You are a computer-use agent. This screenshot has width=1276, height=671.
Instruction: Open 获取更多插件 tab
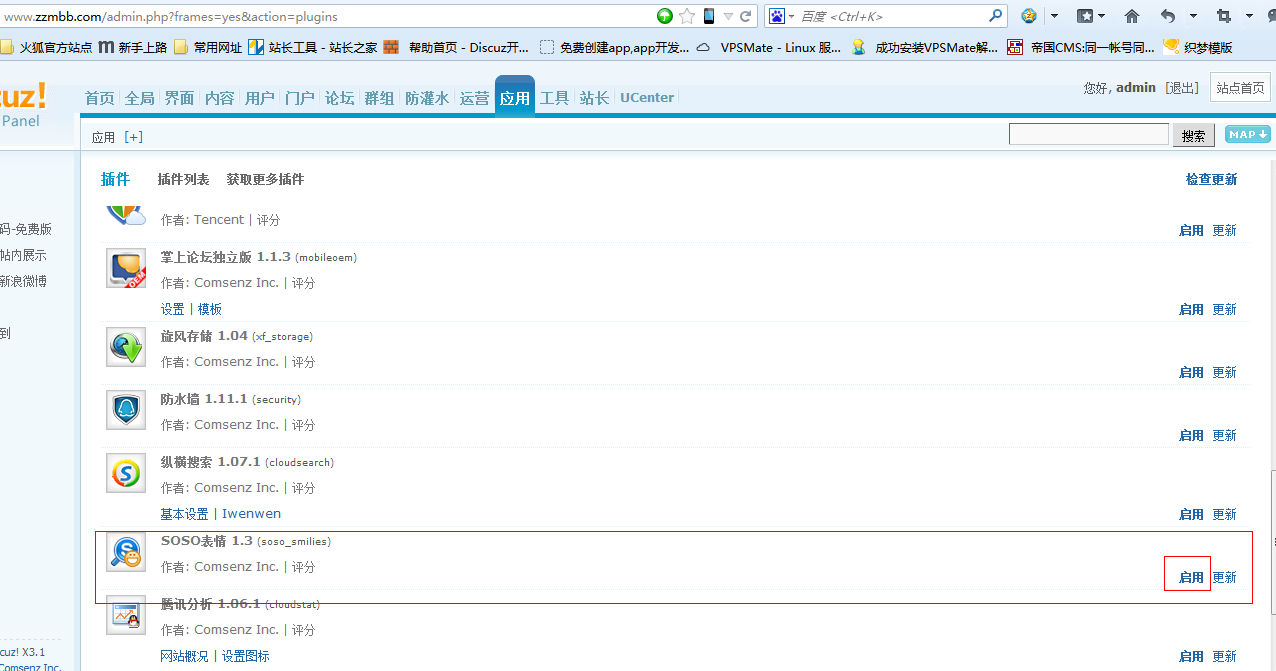pyautogui.click(x=265, y=179)
